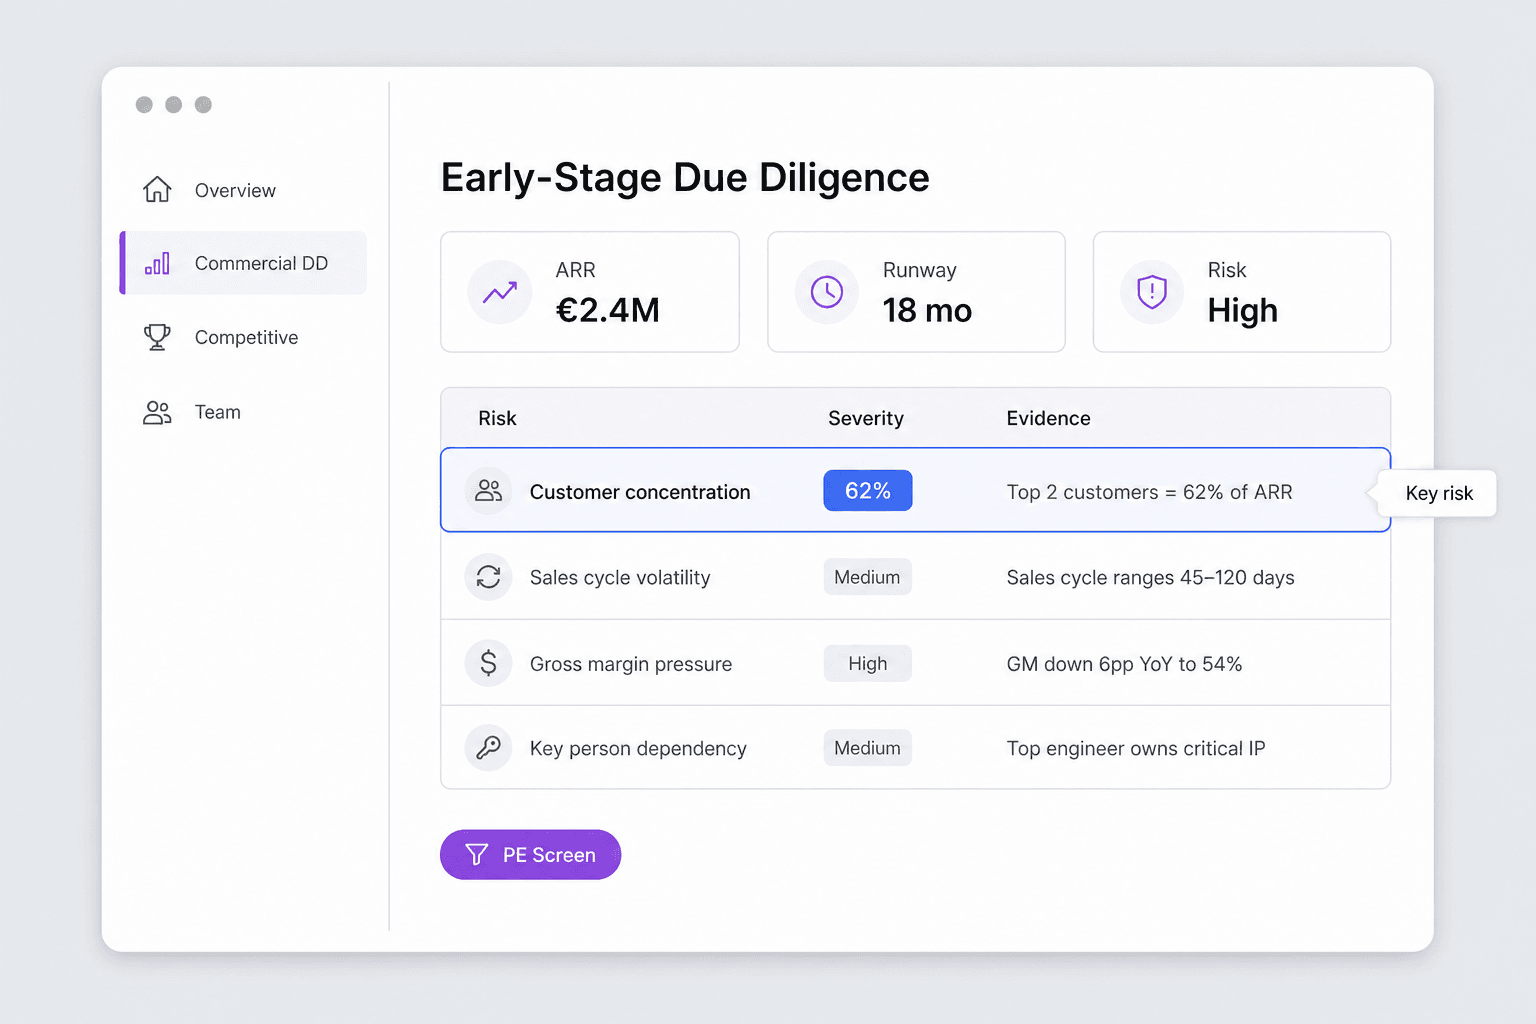
Task: Click the ARR trend arrow icon
Action: pyautogui.click(x=500, y=292)
